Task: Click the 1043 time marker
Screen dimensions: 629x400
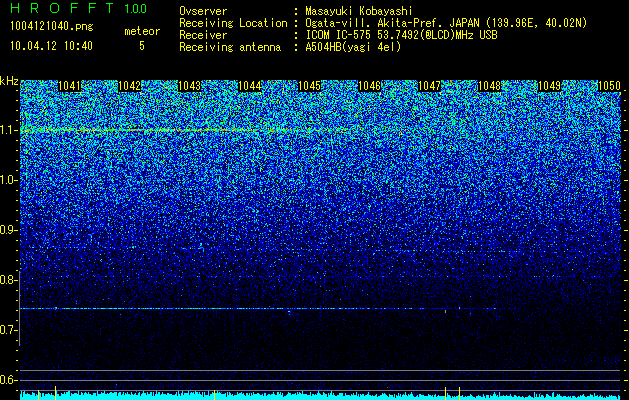Action: click(x=189, y=86)
